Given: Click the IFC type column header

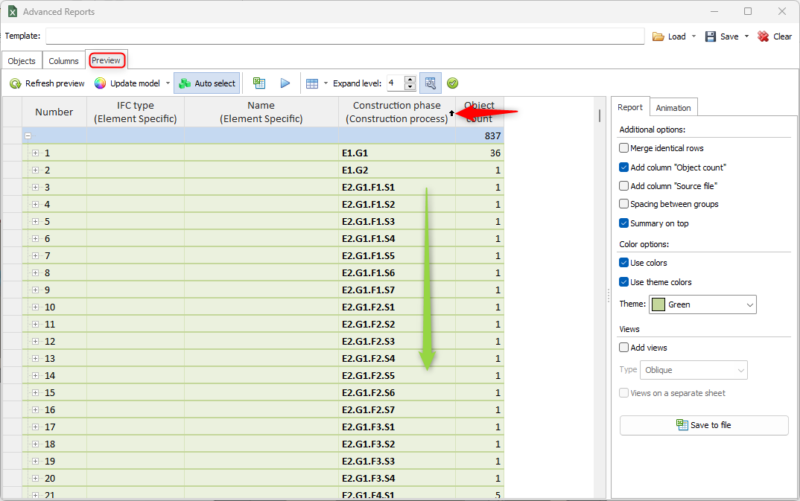Looking at the screenshot, I should (135, 112).
